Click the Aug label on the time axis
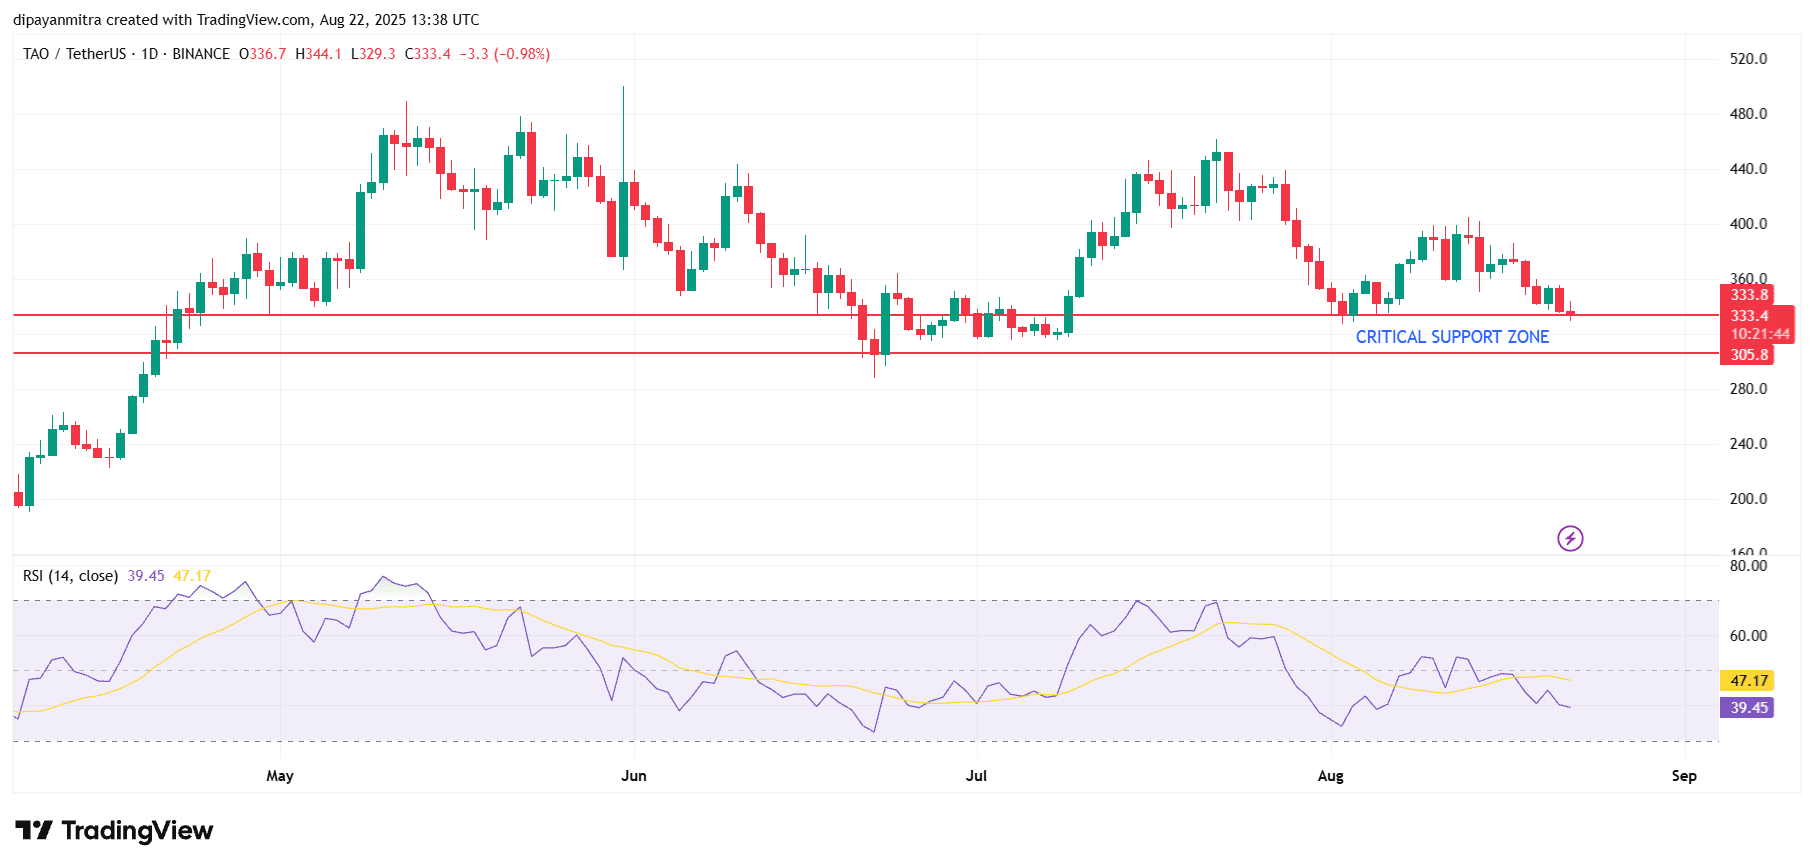Image resolution: width=1814 pixels, height=868 pixels. pos(1330,776)
